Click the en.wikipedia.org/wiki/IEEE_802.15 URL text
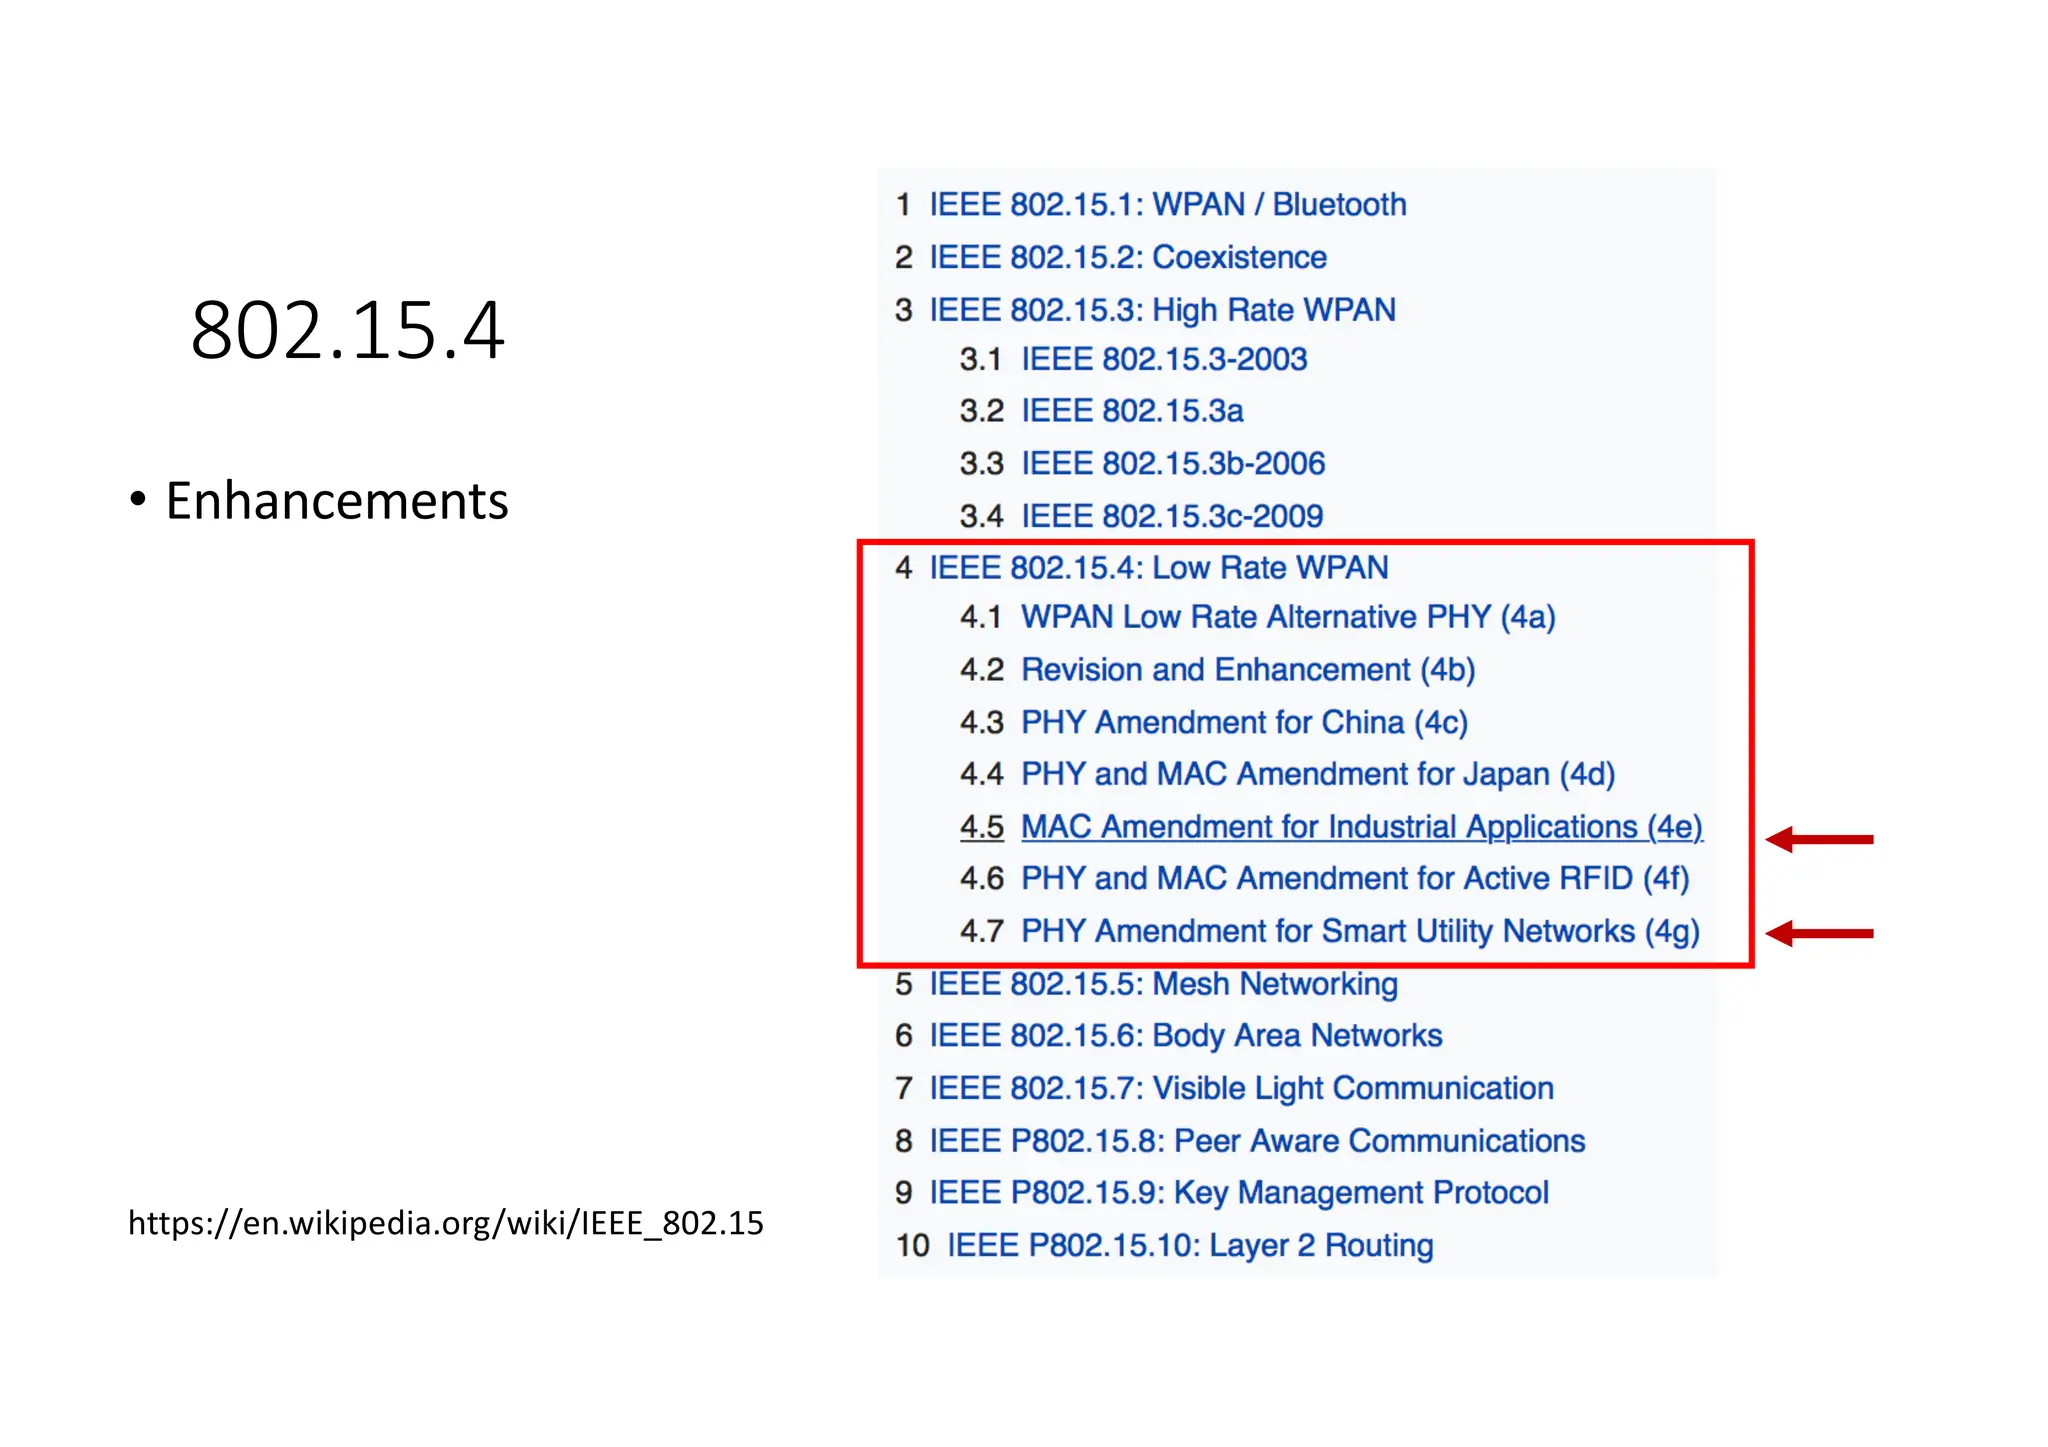 (446, 1224)
